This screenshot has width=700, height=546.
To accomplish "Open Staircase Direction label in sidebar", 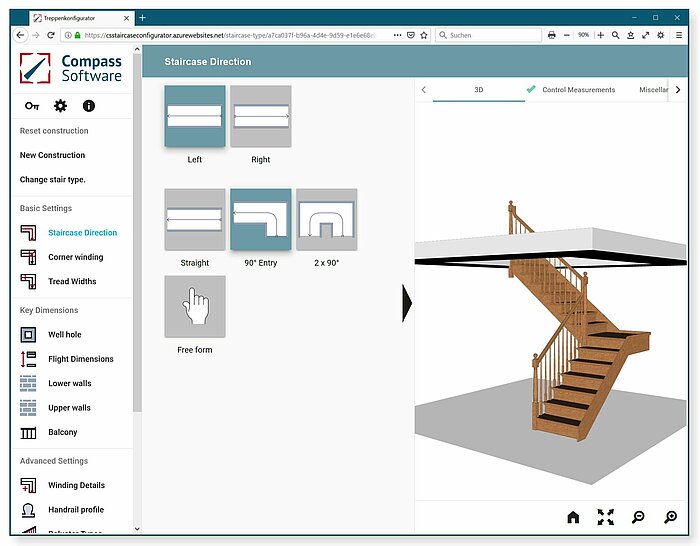I will [83, 233].
